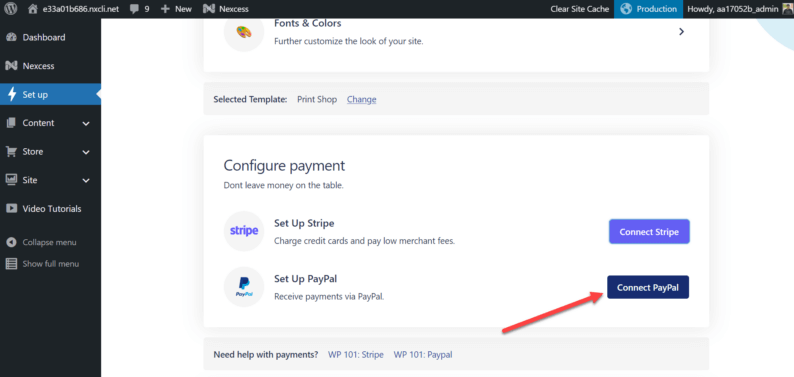This screenshot has height=377, width=794.
Task: Click the Dashboard gauge icon
Action: 11,37
